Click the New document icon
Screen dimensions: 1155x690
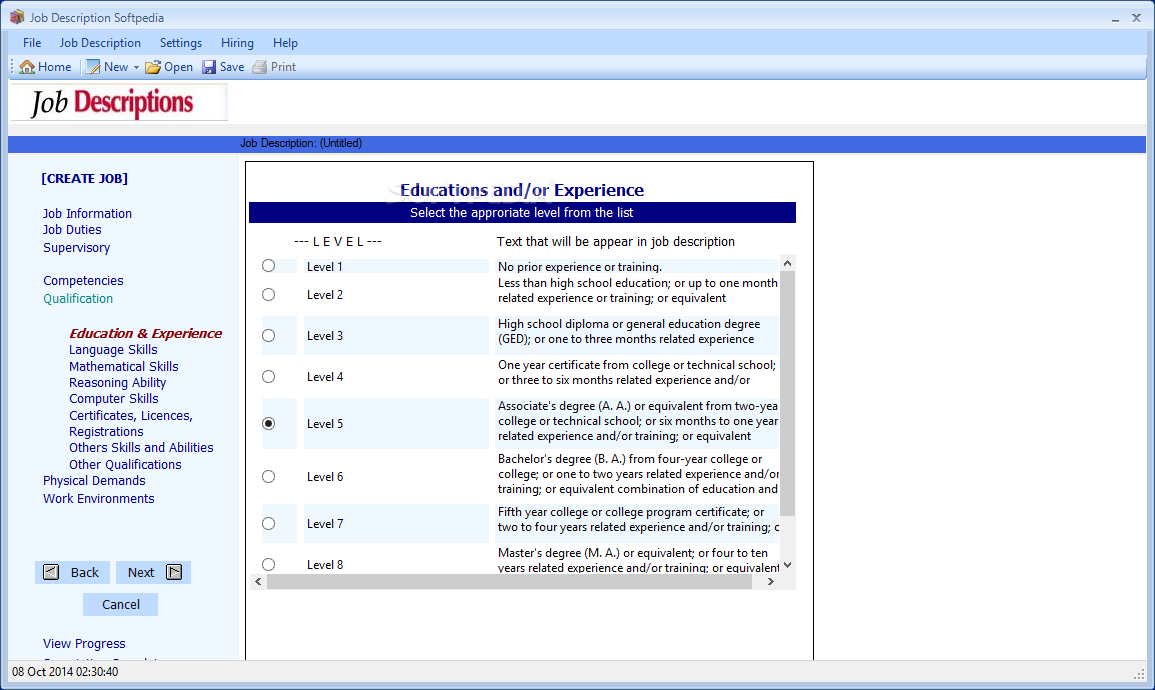pos(93,67)
